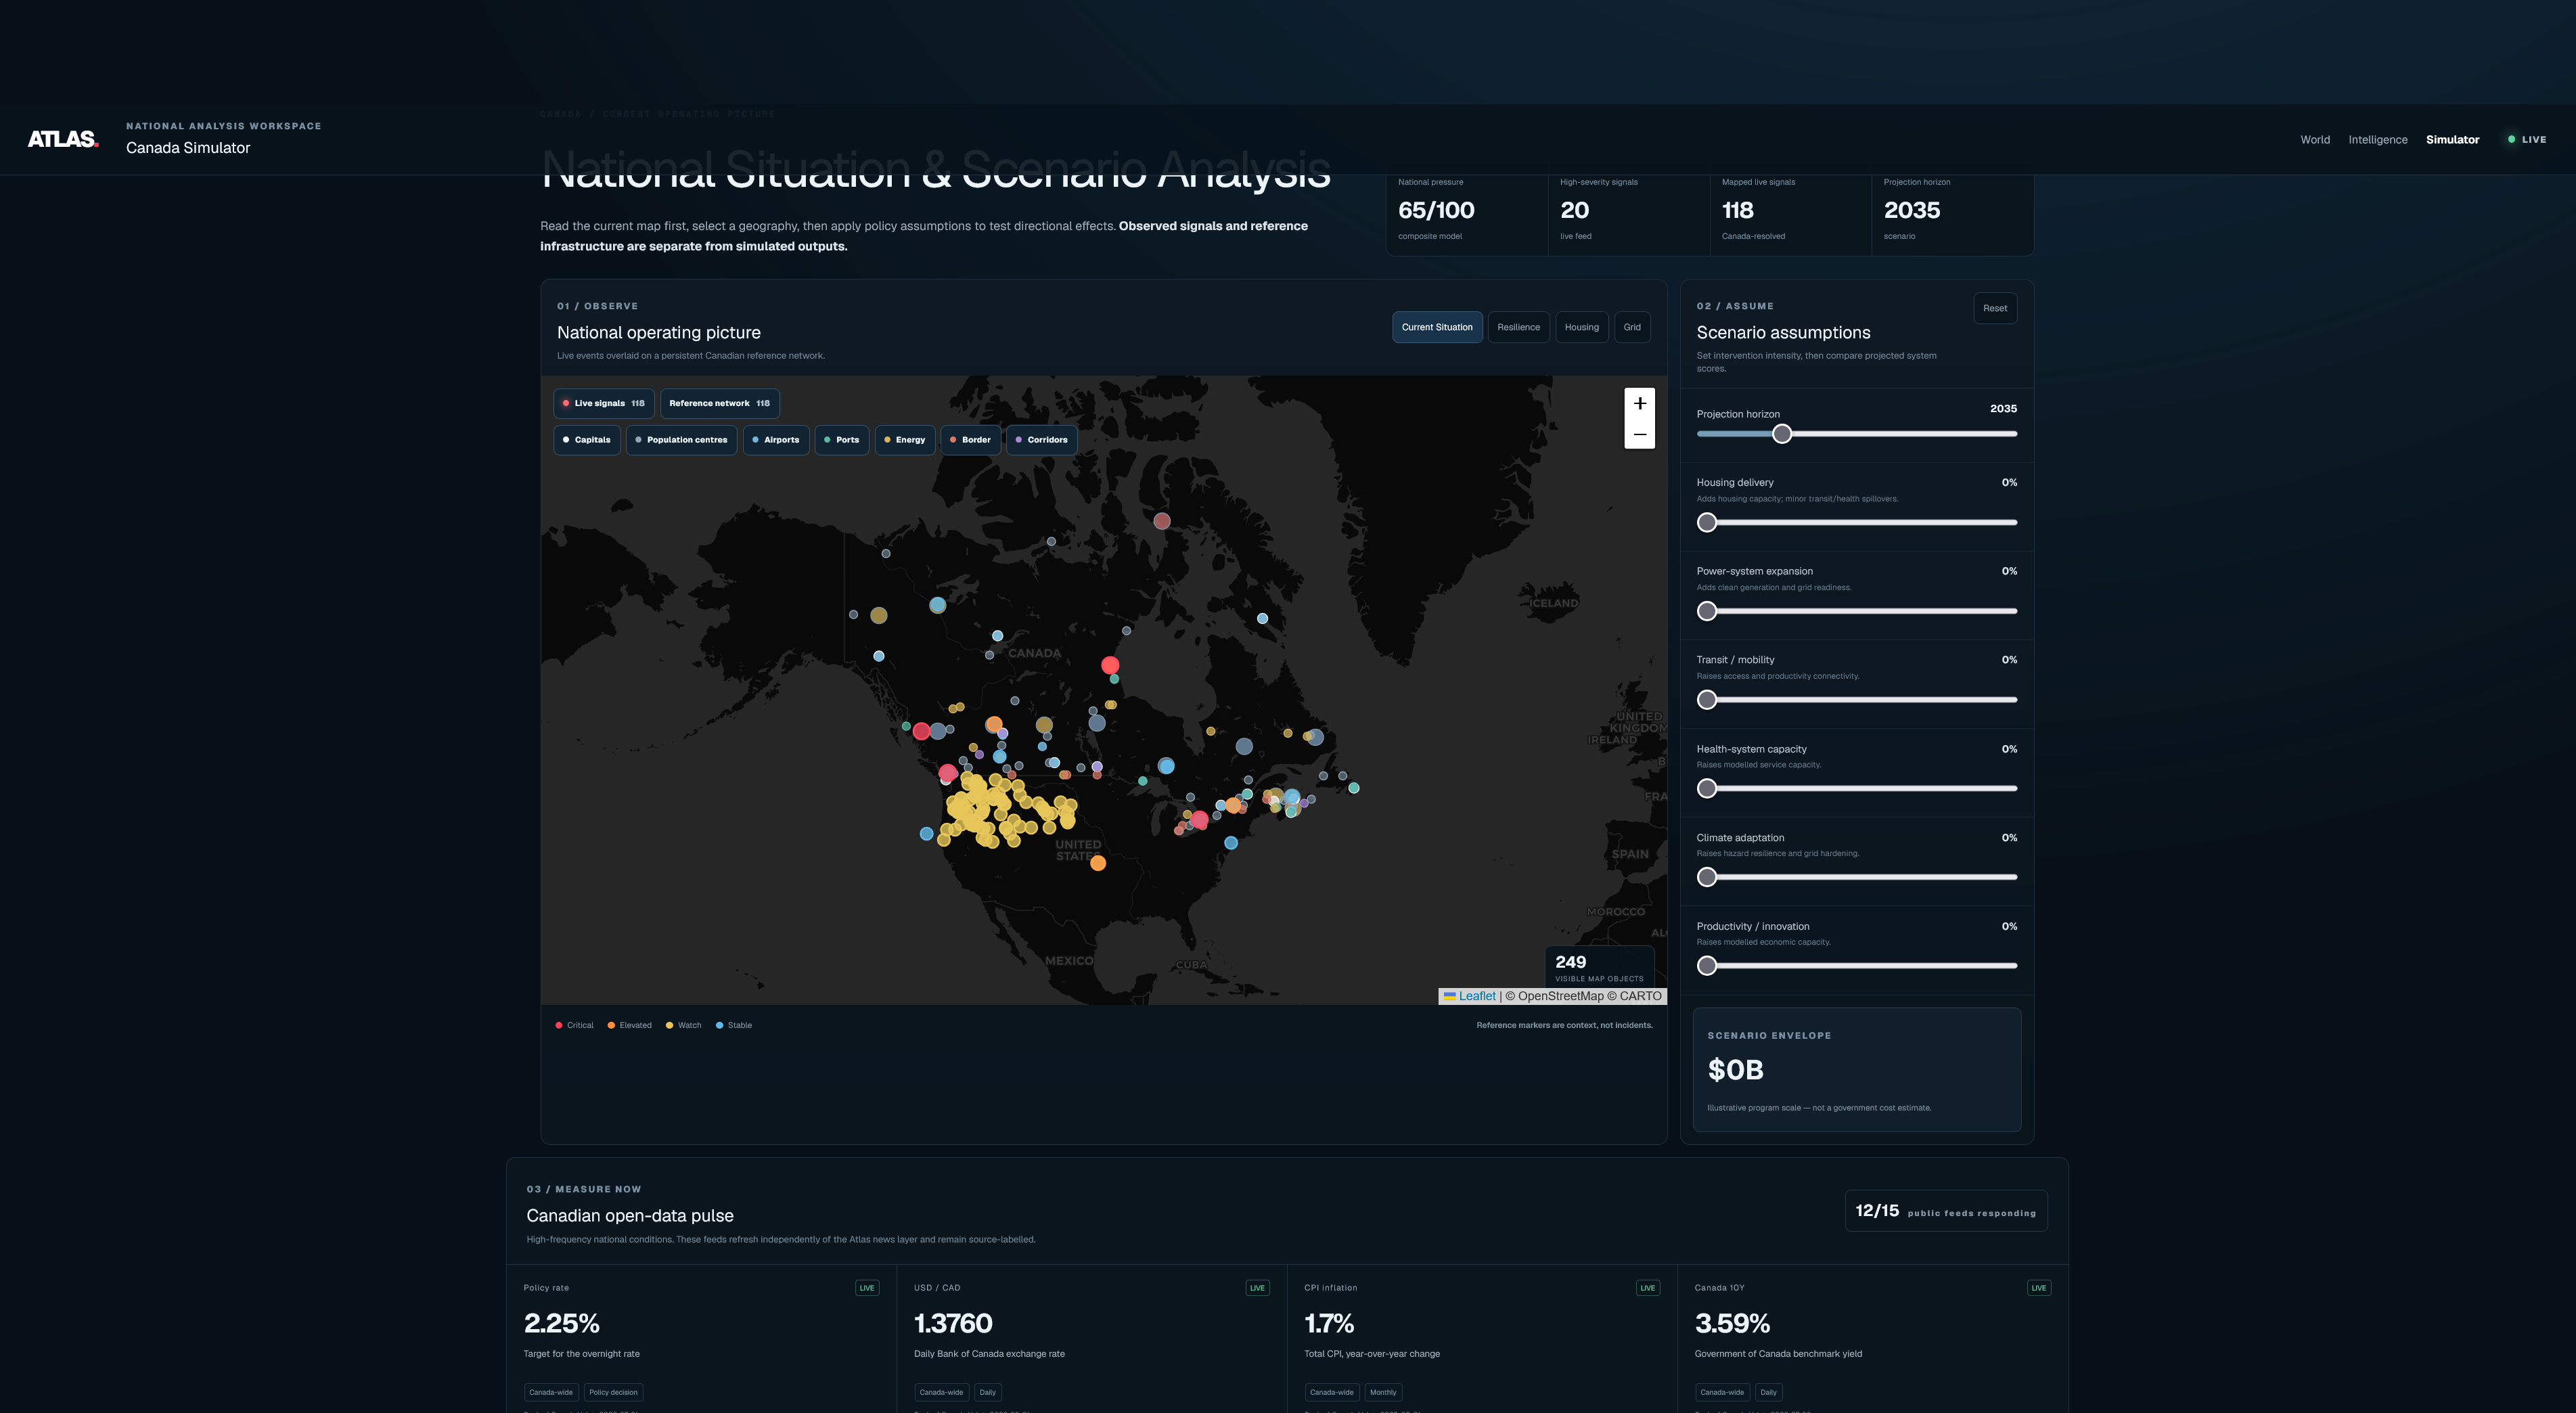Click the LIVE badge on CPI inflation card

1648,1288
